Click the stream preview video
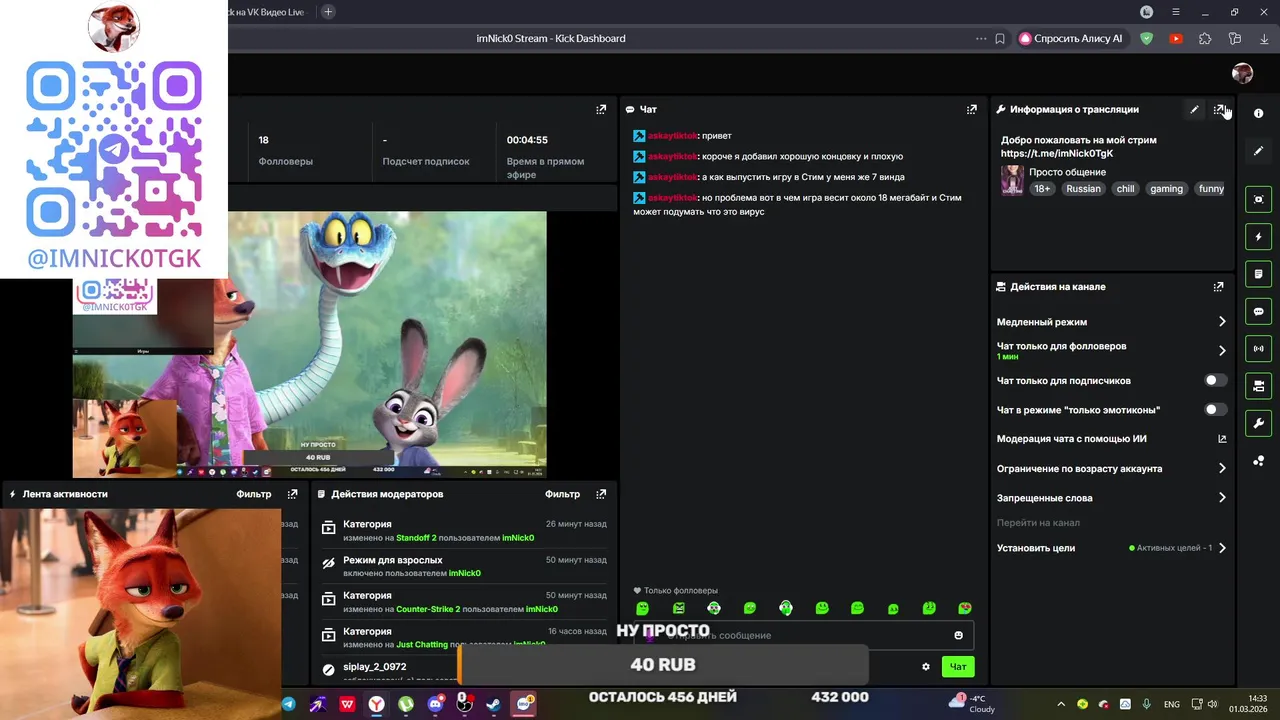The image size is (1280, 720). click(310, 344)
